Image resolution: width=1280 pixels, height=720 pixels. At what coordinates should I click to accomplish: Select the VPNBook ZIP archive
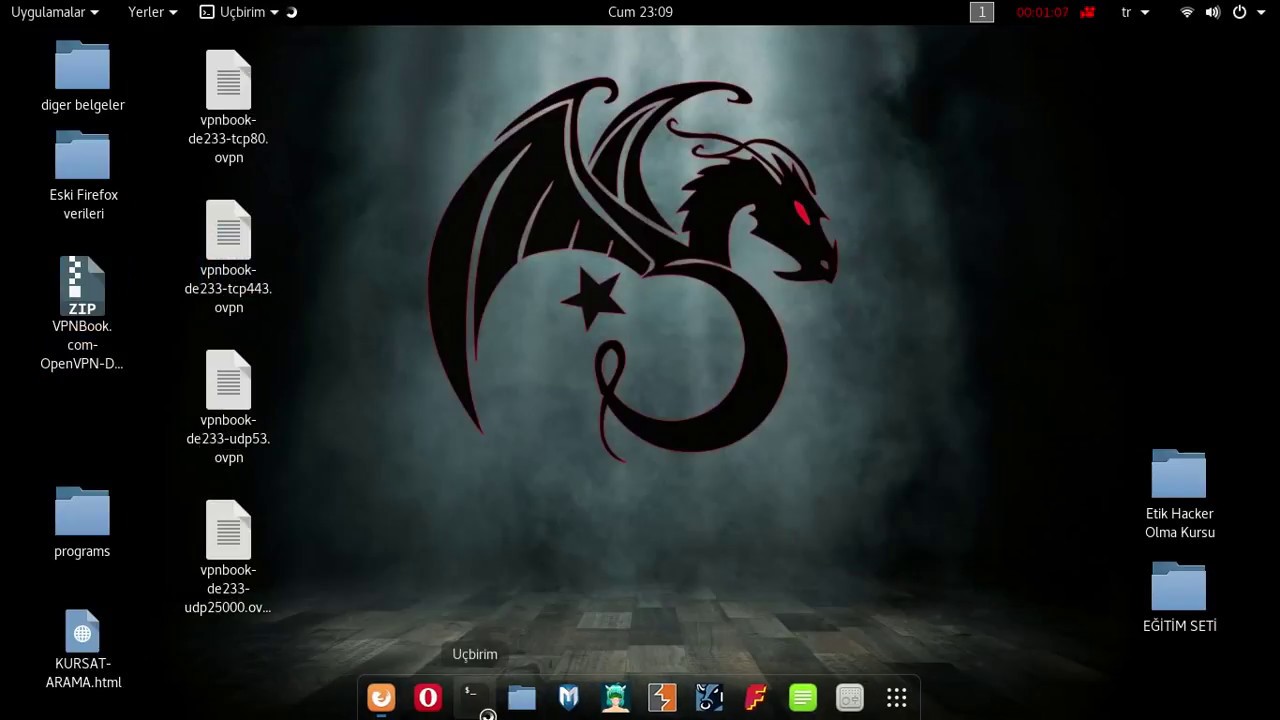(x=82, y=313)
